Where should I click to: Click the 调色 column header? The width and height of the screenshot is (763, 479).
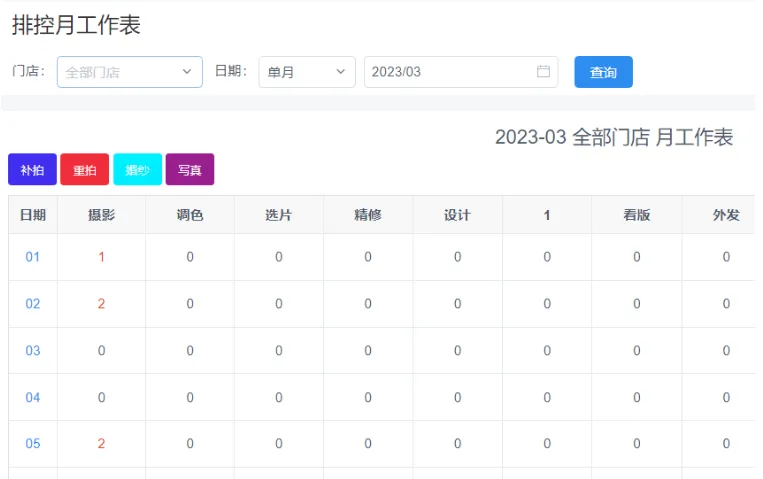pyautogui.click(x=190, y=215)
